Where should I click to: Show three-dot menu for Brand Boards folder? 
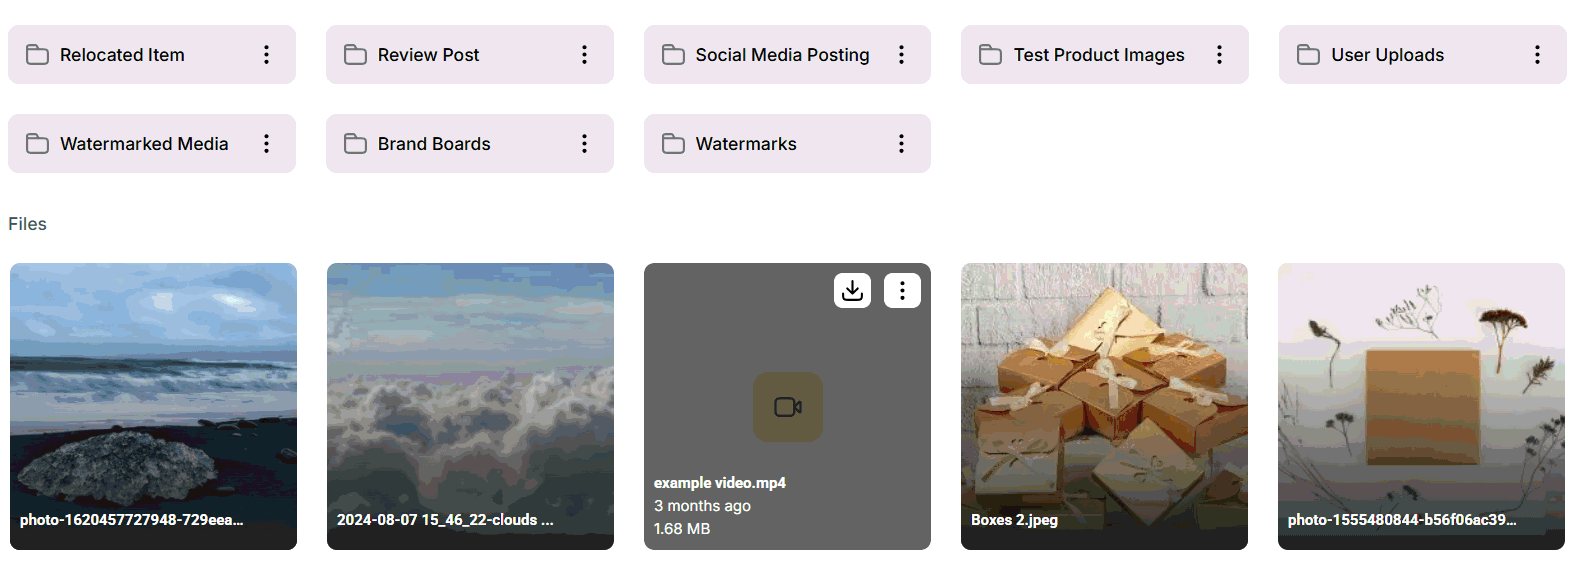pyautogui.click(x=584, y=144)
